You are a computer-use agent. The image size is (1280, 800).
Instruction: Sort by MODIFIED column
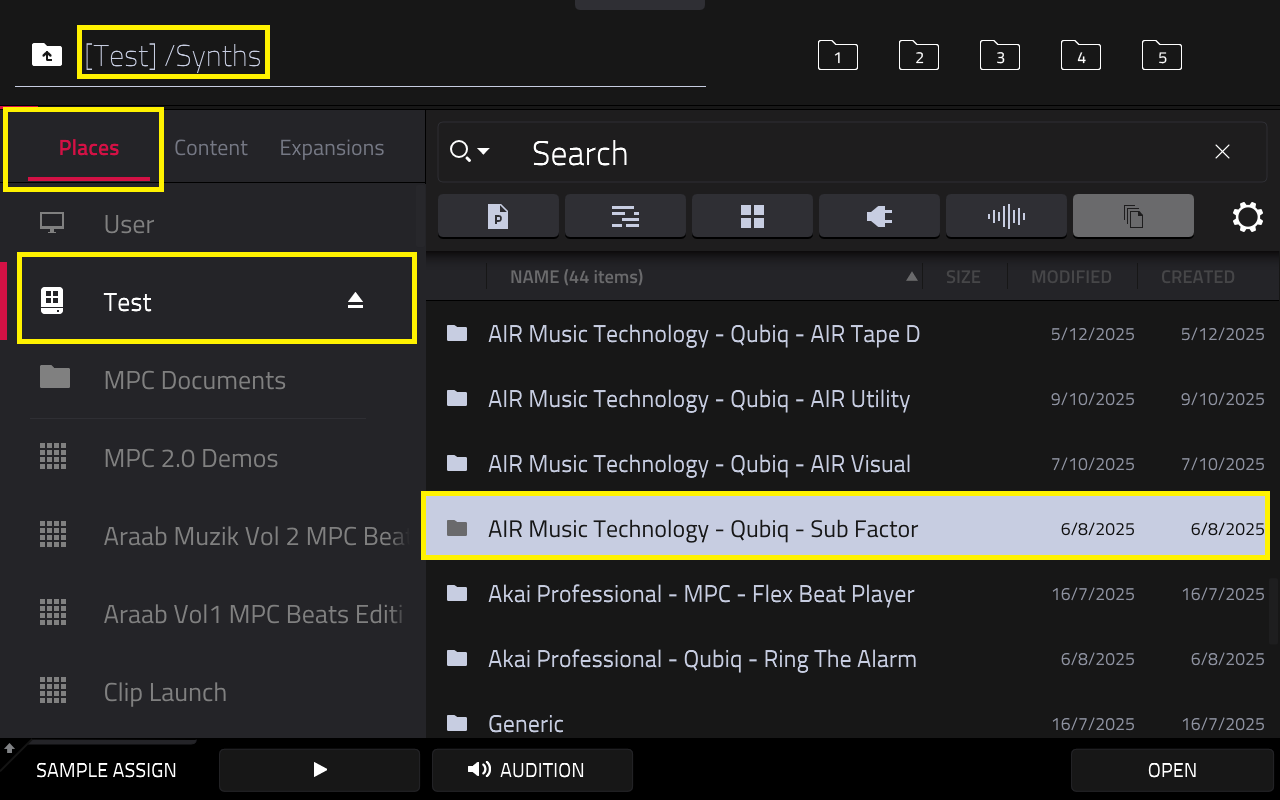coord(1071,277)
